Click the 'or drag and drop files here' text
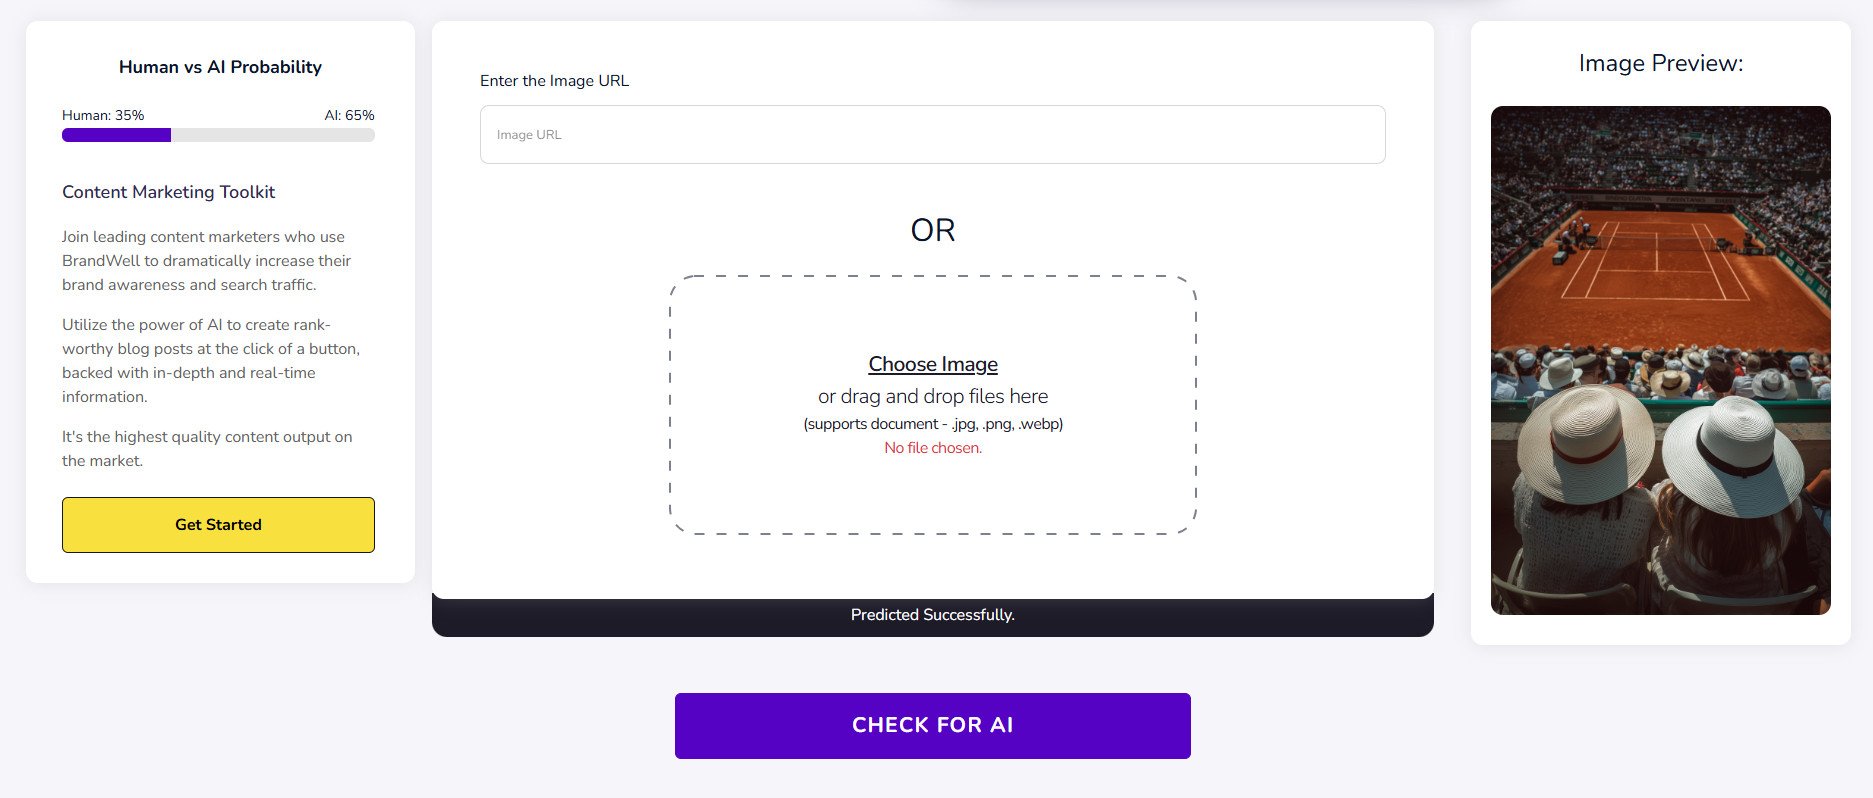 [932, 396]
